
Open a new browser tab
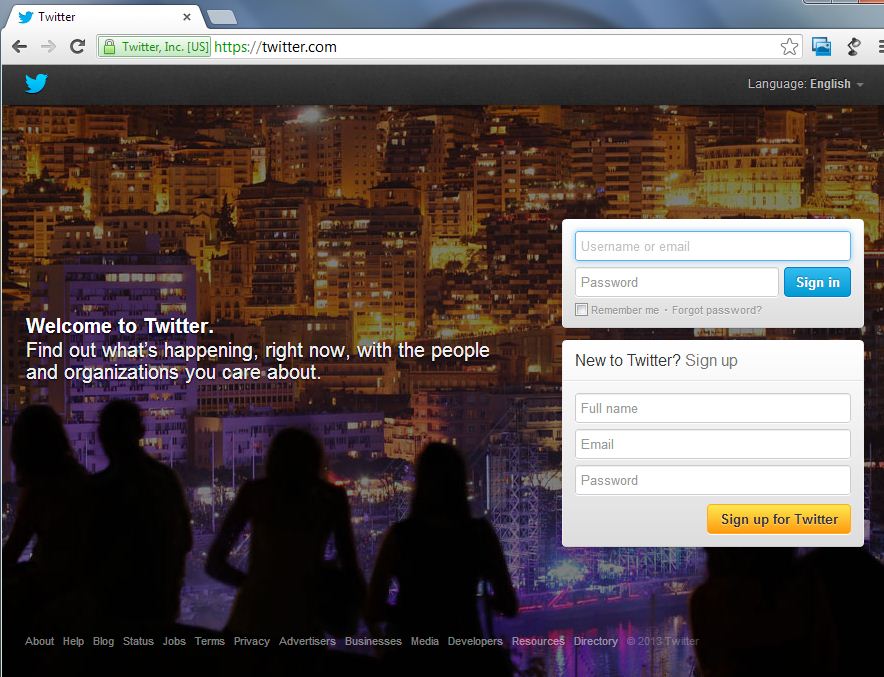pyautogui.click(x=221, y=17)
